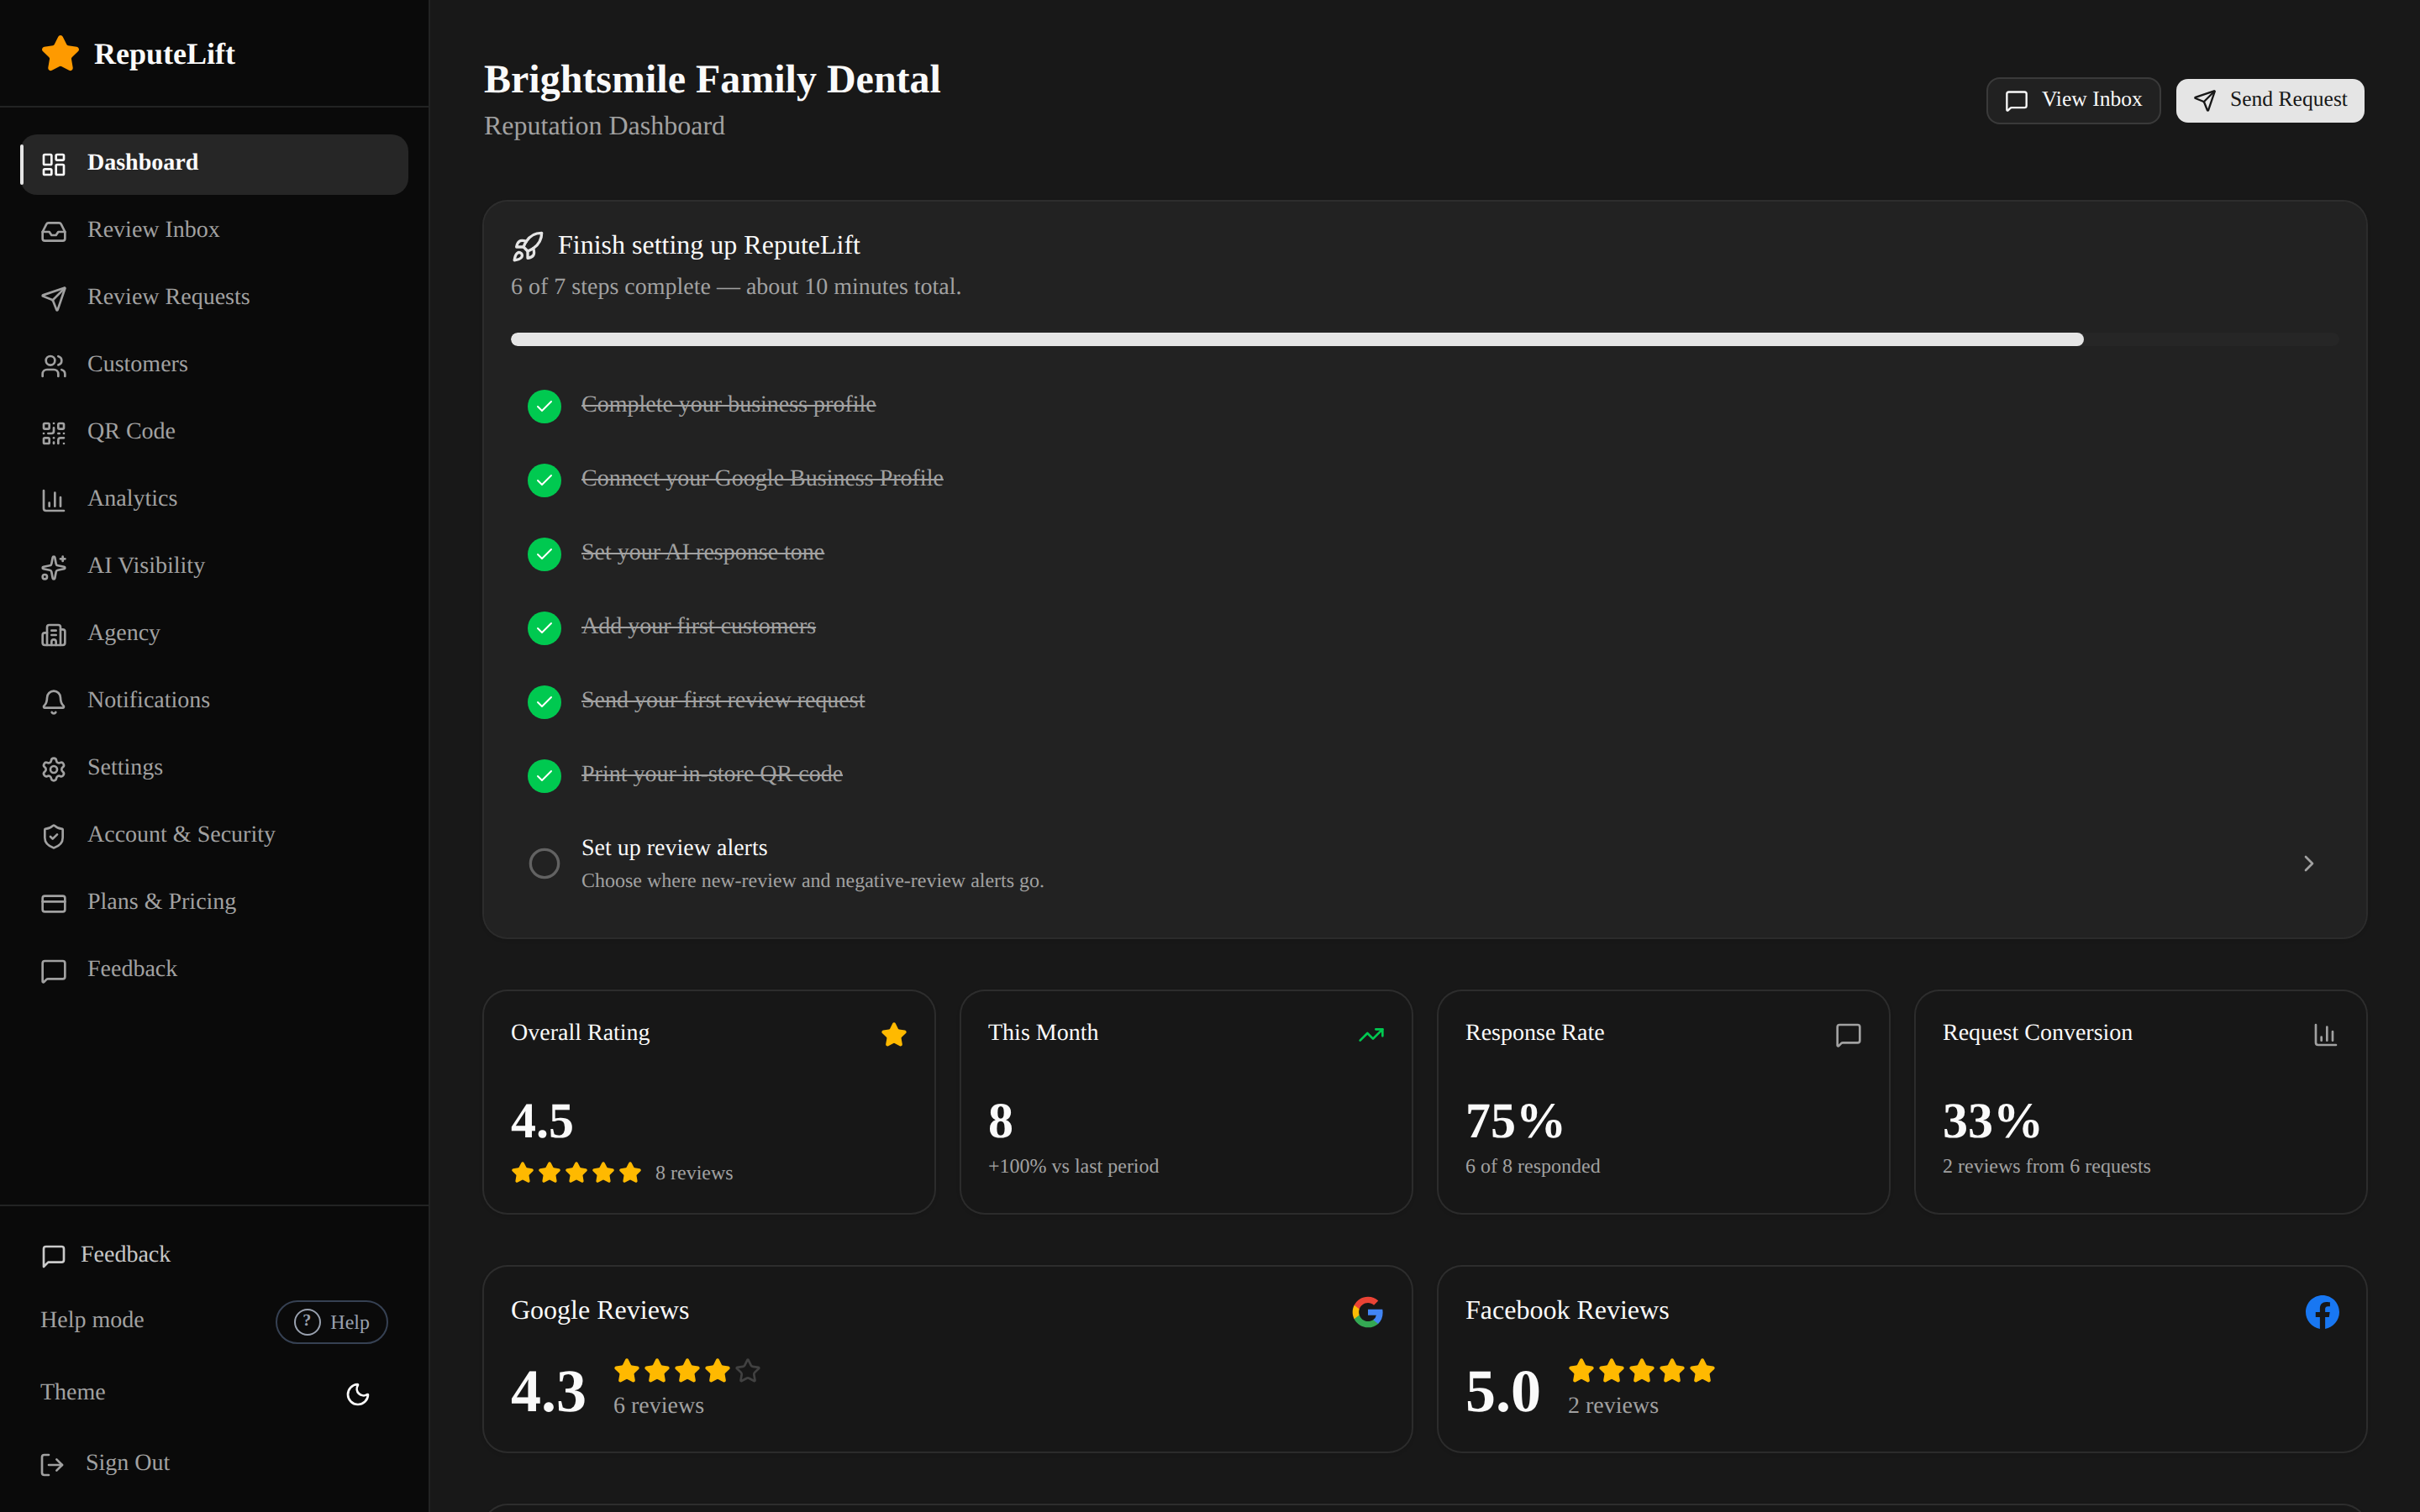Screen dimensions: 2420x1512
Task: Toggle the dark theme moon switch
Action: click(357, 1393)
